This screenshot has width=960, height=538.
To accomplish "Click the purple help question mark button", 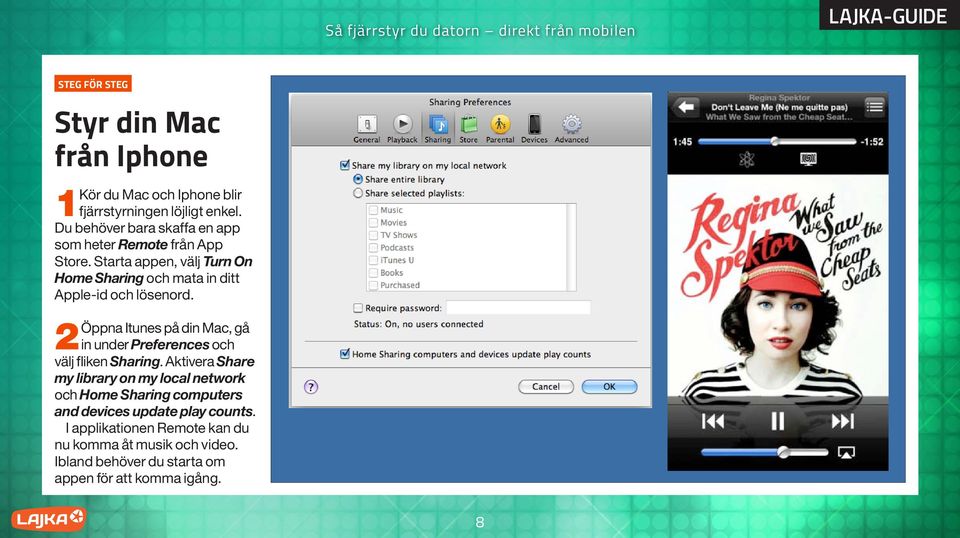I will [x=311, y=387].
